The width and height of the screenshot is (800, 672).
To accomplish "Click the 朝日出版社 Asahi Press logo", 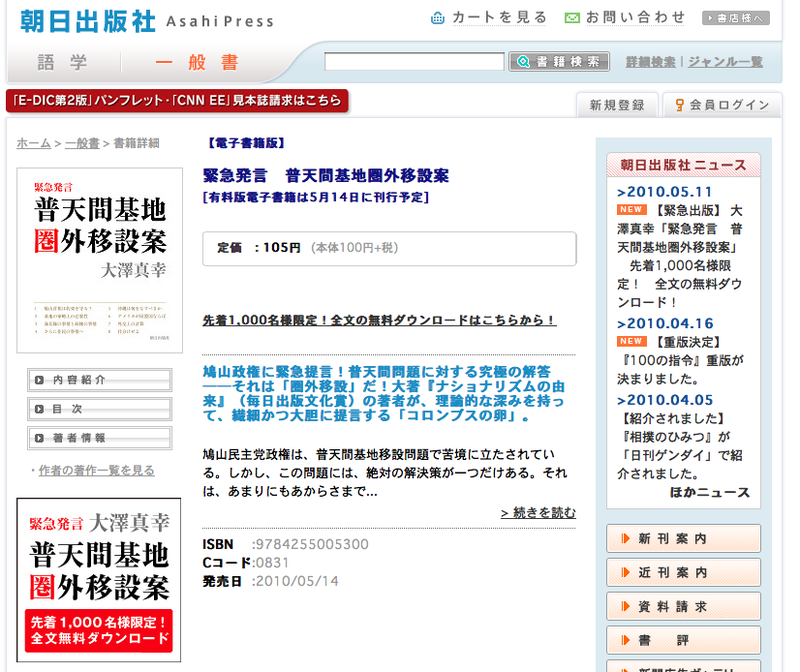I will click(147, 21).
